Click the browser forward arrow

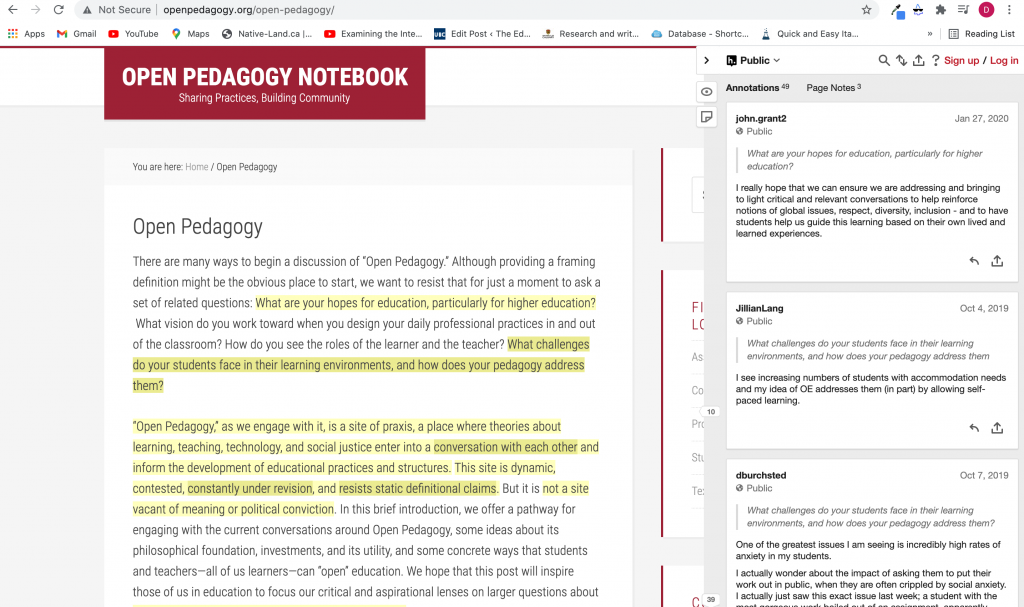[x=35, y=10]
